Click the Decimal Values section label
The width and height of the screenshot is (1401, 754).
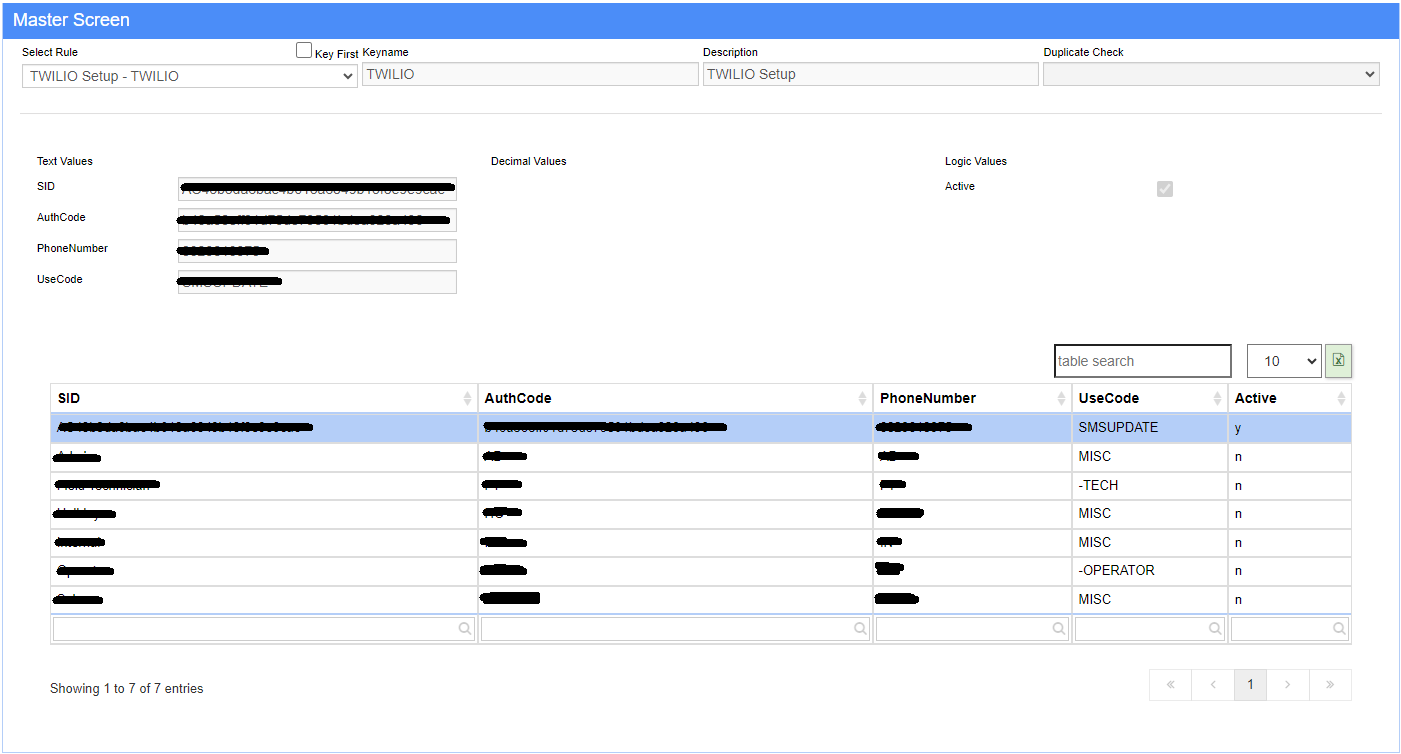coord(529,161)
